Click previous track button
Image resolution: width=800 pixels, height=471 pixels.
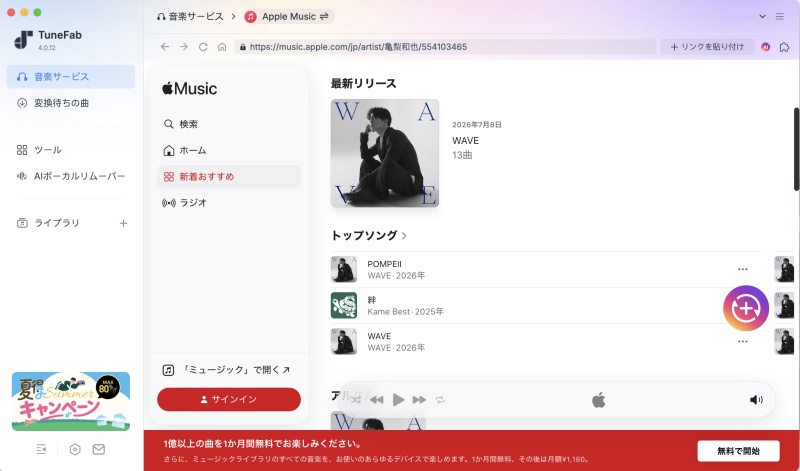tap(377, 400)
